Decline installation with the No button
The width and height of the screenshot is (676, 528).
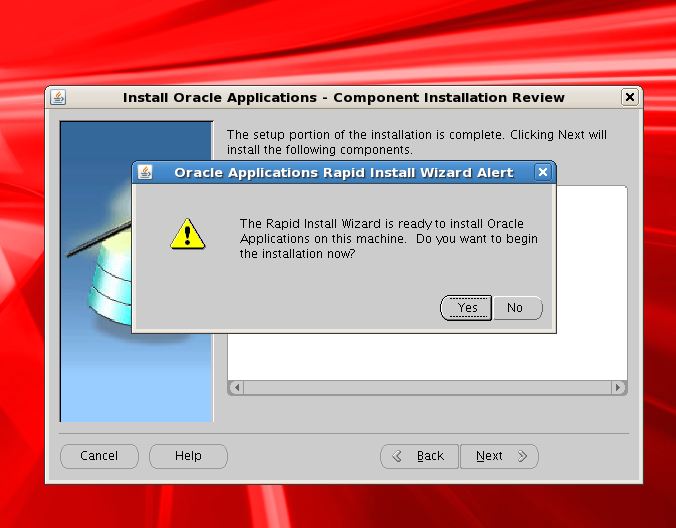517,308
